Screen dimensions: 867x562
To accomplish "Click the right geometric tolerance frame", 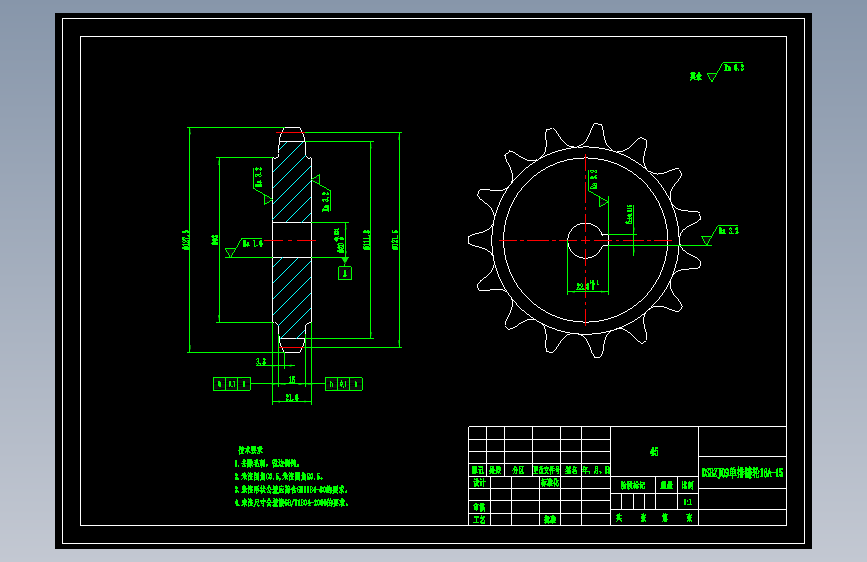I will (x=344, y=384).
